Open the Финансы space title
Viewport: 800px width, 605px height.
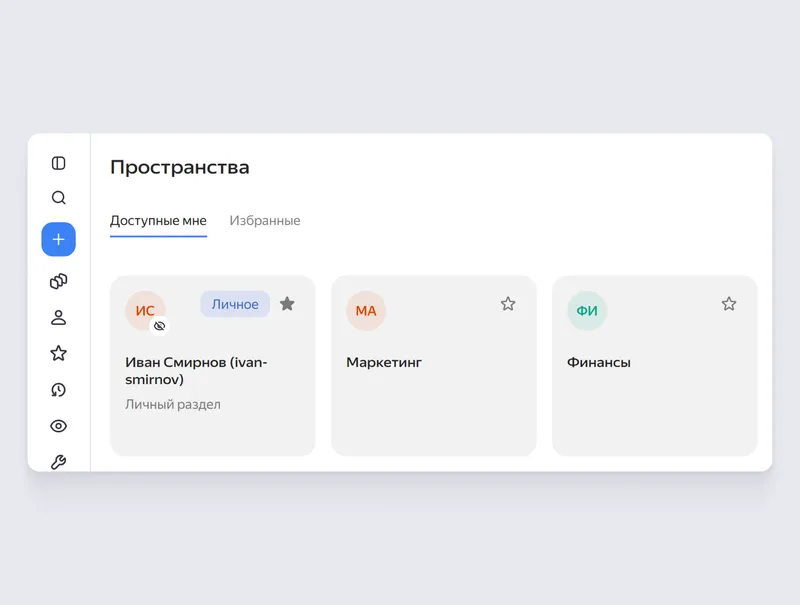click(x=599, y=363)
